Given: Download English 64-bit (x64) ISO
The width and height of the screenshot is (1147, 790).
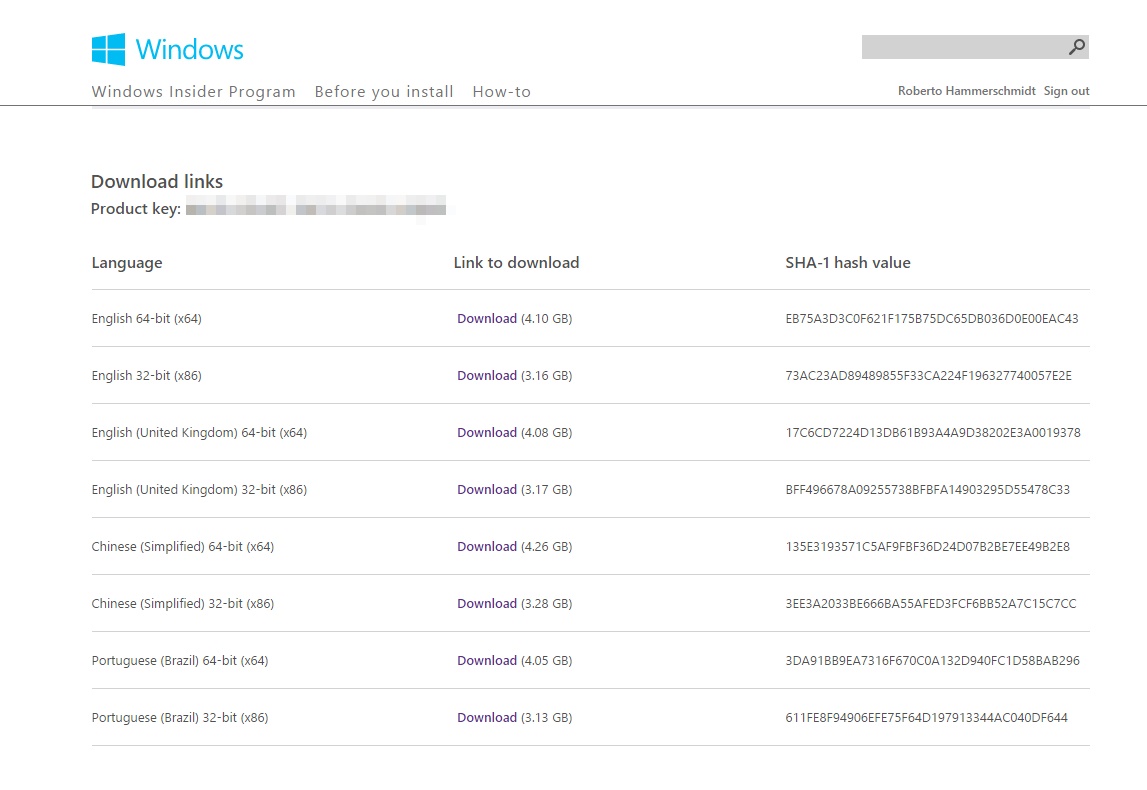Looking at the screenshot, I should 487,319.
